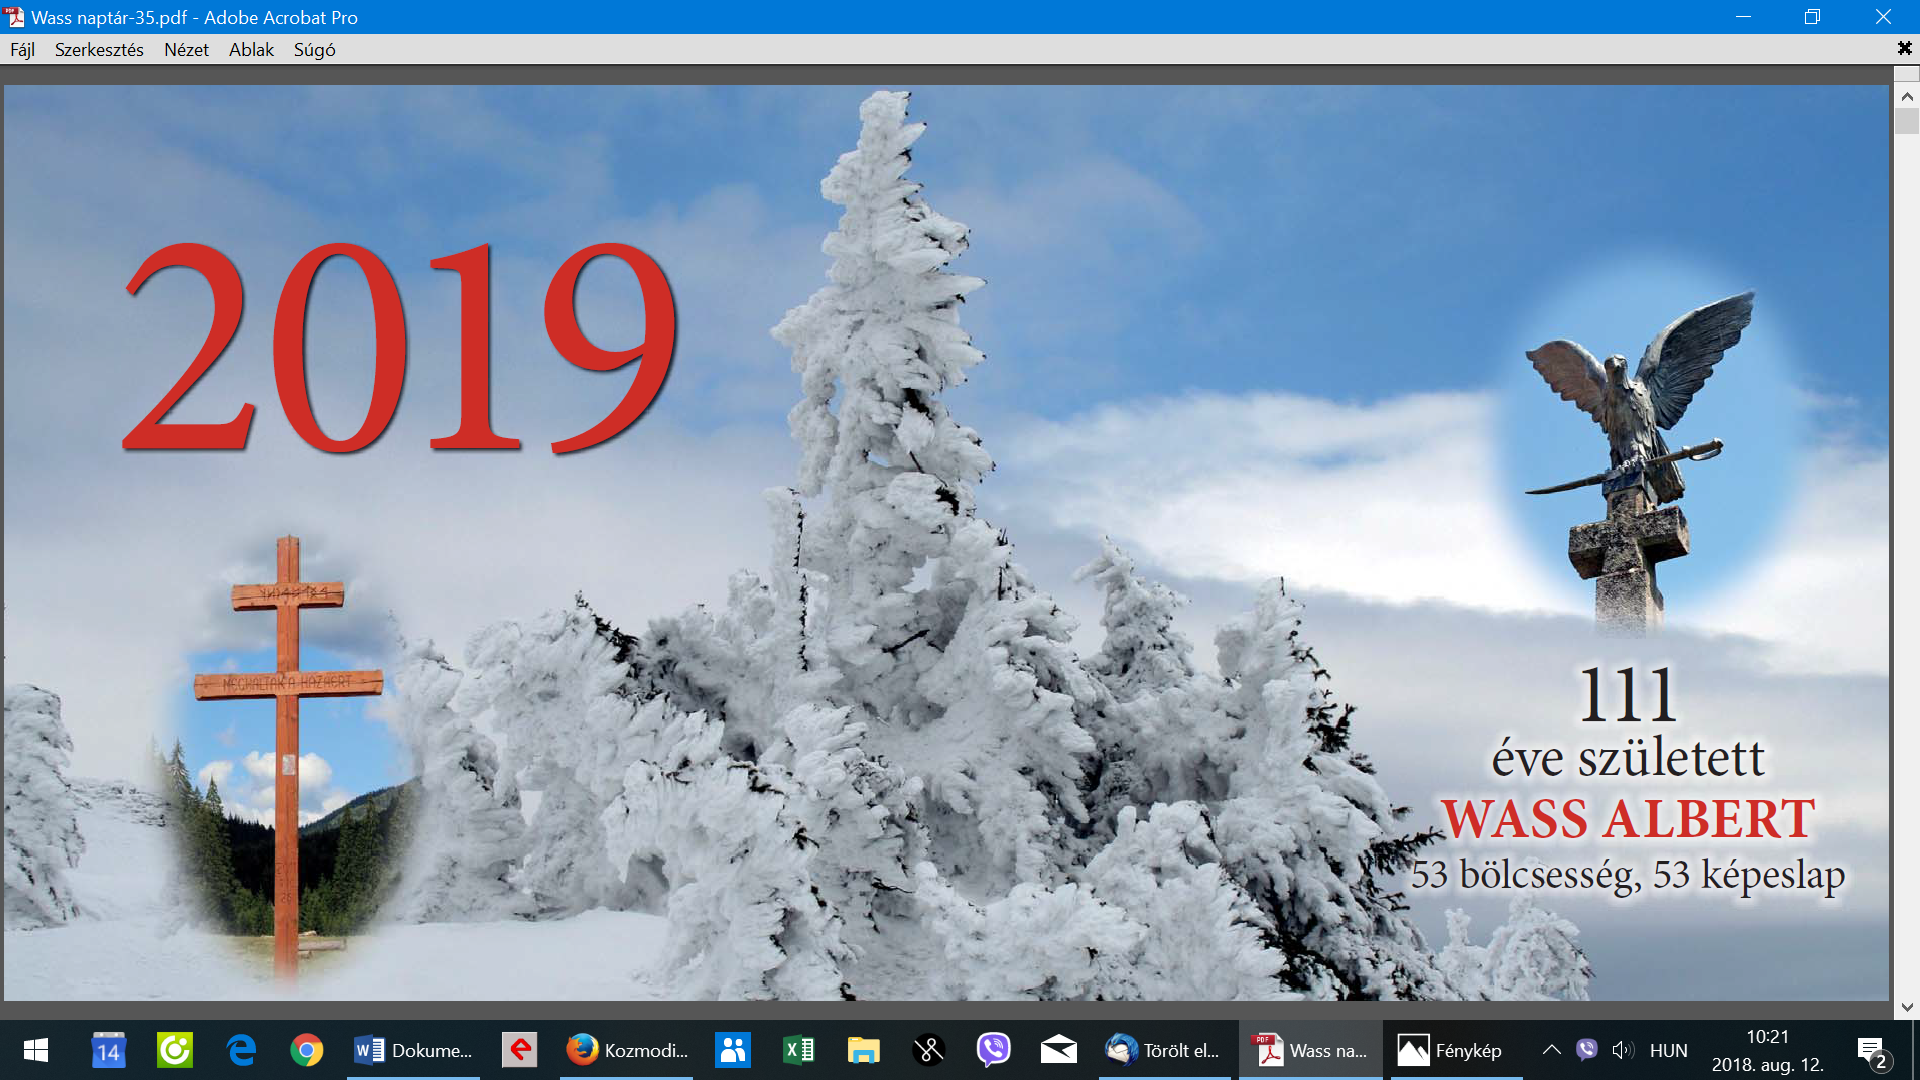Switch to Word Dokume... window
This screenshot has height=1080, width=1920.
[414, 1050]
